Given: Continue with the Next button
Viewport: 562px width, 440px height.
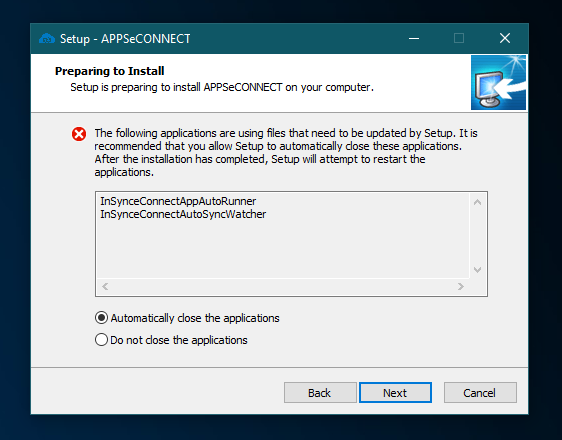Looking at the screenshot, I should 395,393.
